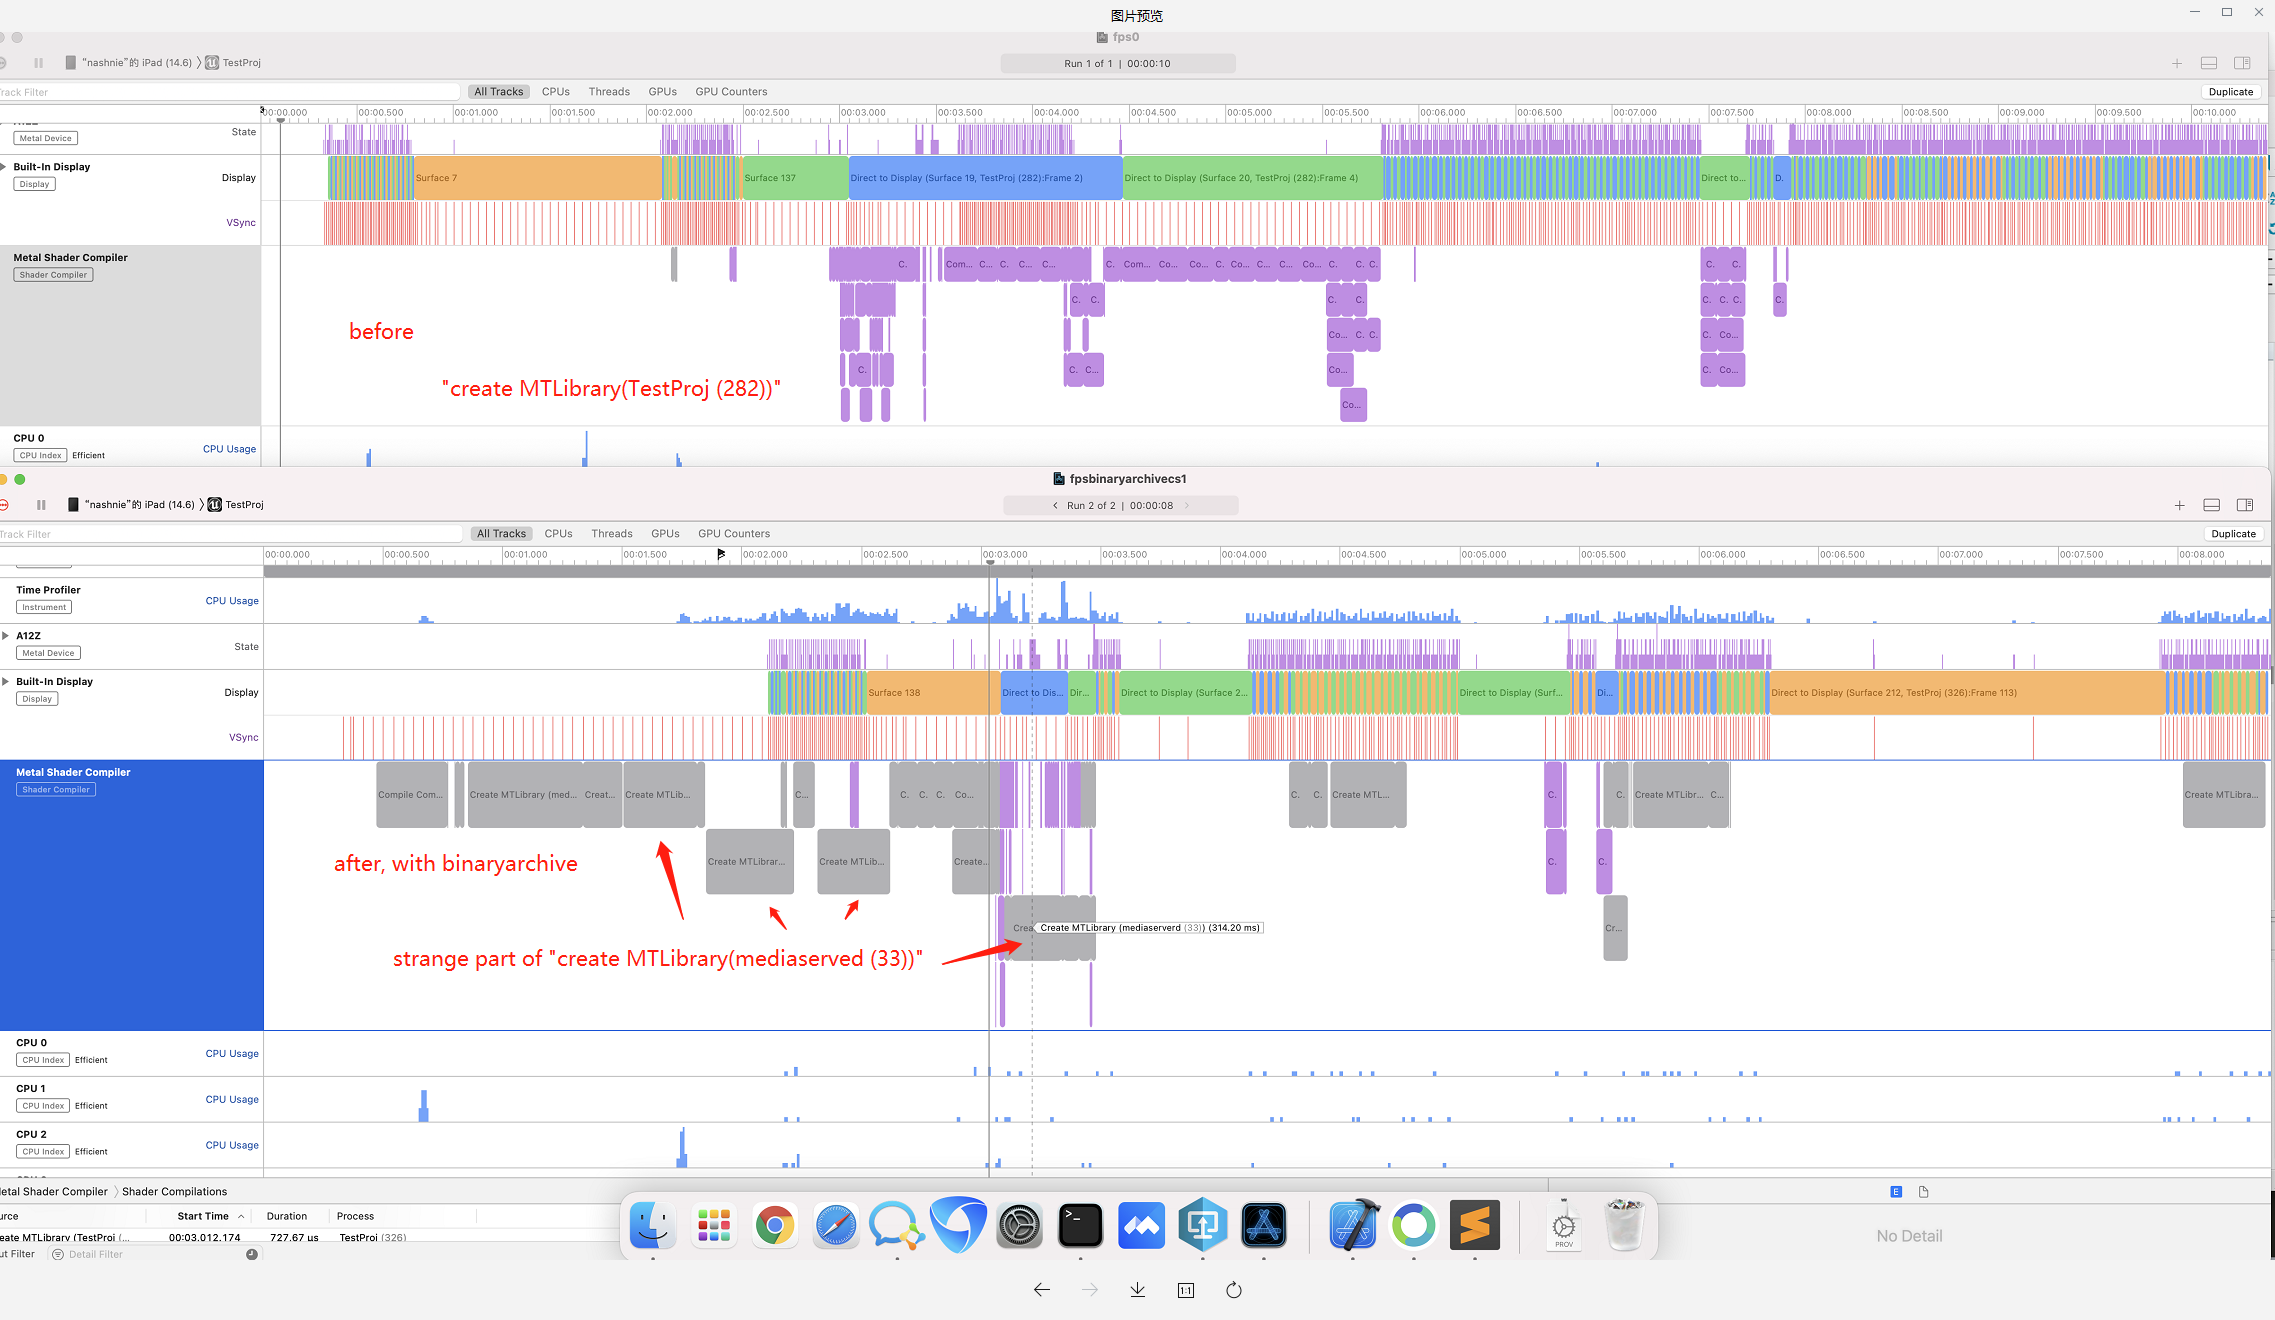Open Sublime Text from the dock
Viewport: 2275px width, 1320px height.
[1475, 1226]
